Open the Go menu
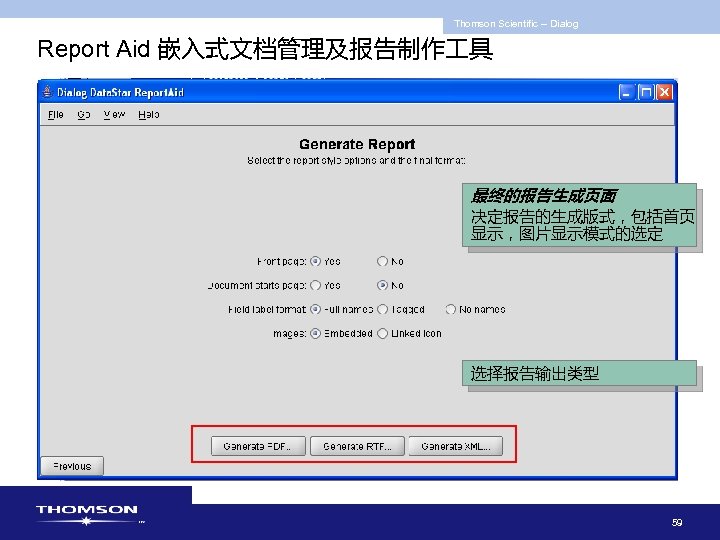Screen dimensions: 720x540 coord(84,114)
